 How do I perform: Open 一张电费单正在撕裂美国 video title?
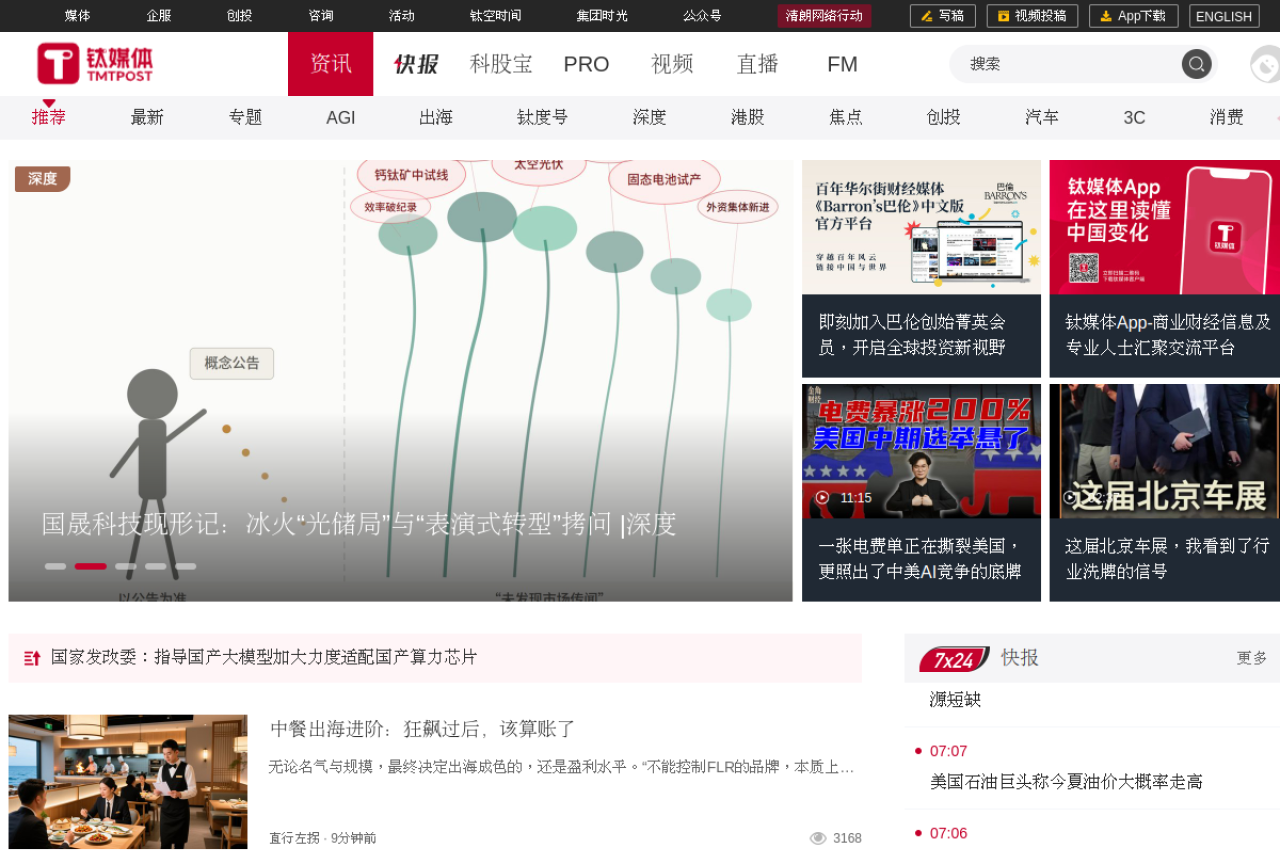click(920, 559)
